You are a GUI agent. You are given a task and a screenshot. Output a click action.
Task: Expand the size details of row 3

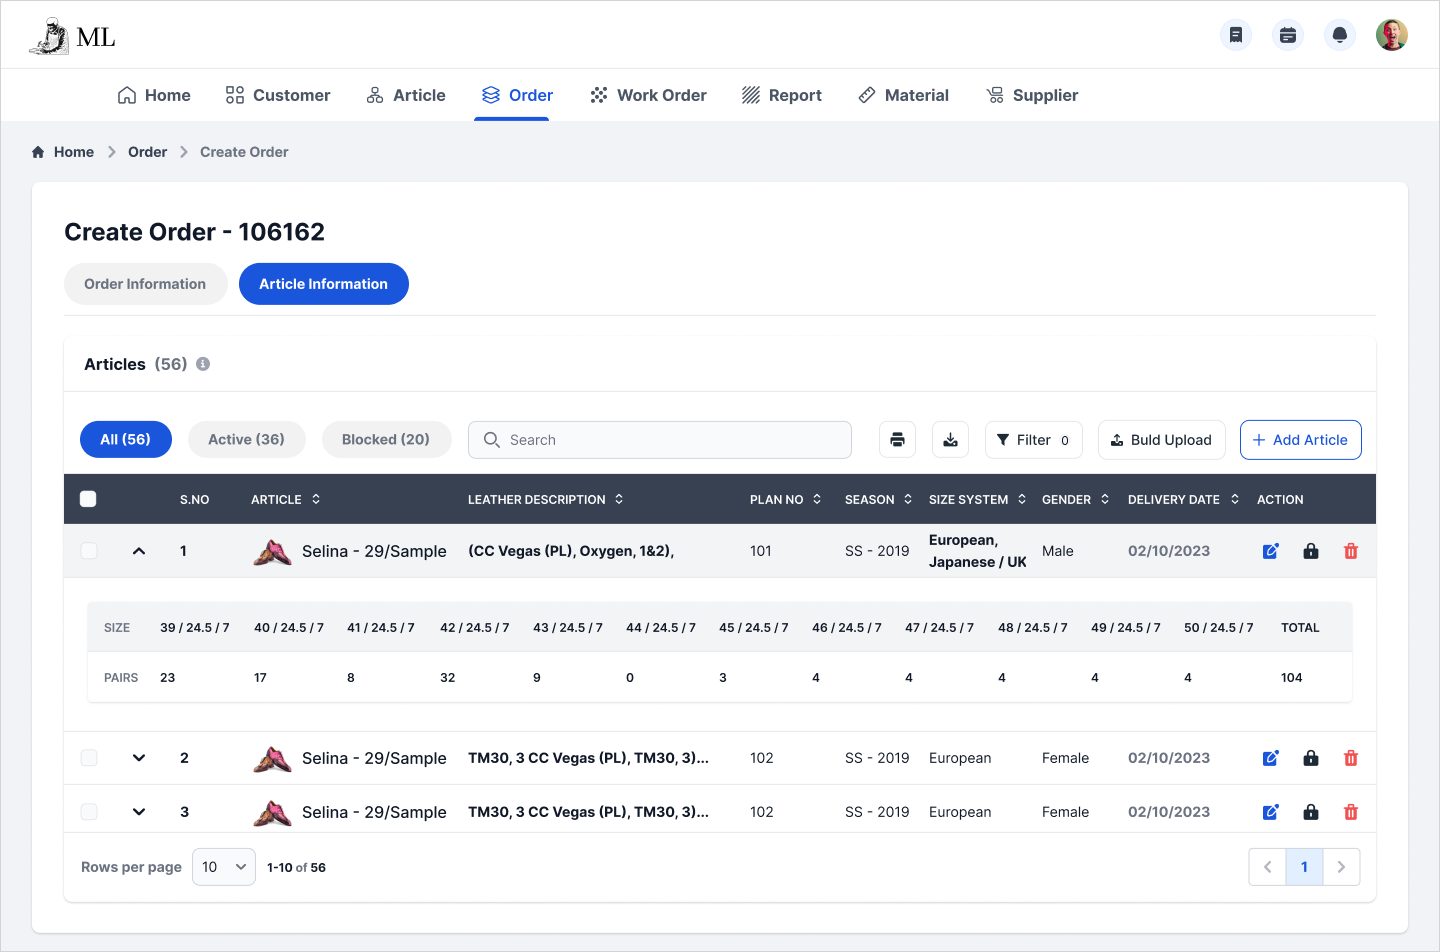[x=139, y=812]
